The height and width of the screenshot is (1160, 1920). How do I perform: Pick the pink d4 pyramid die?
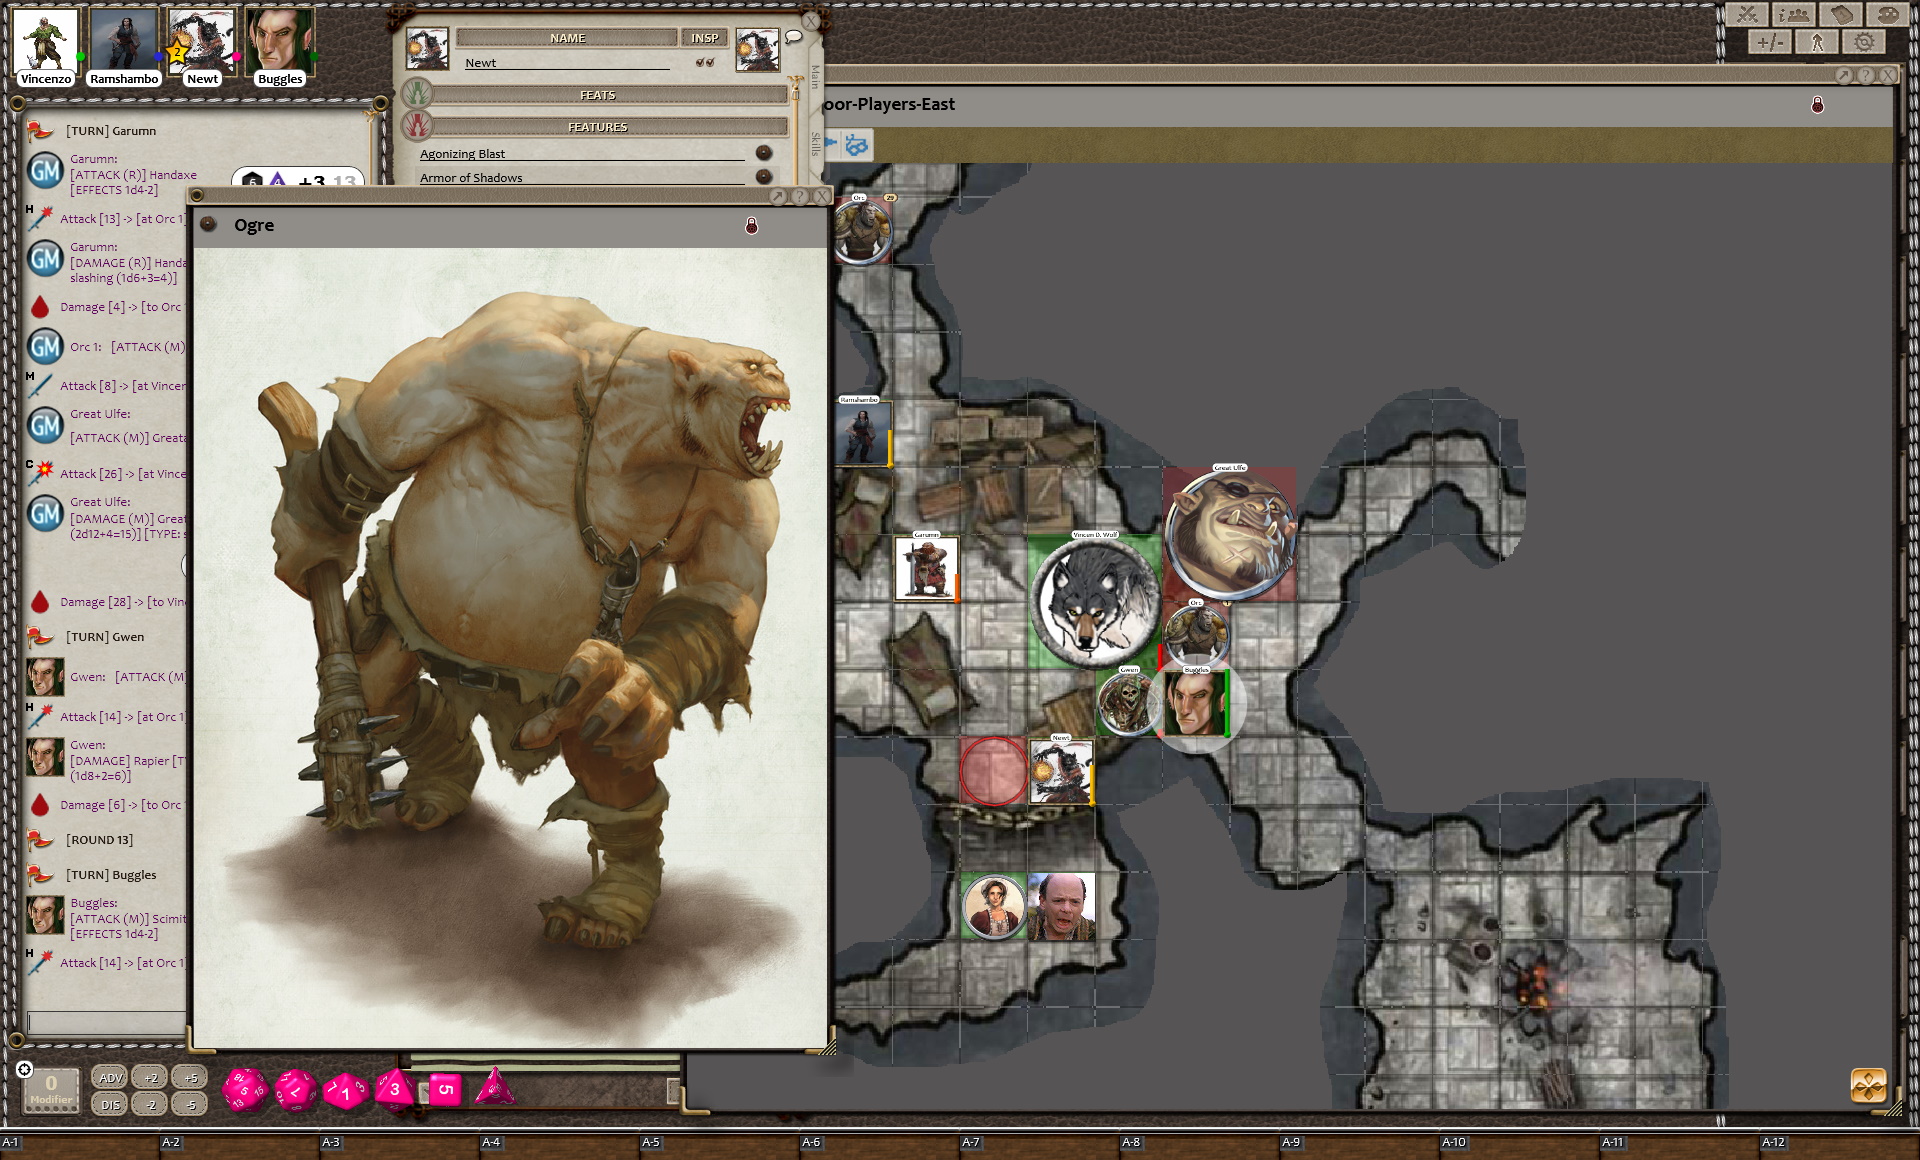(x=494, y=1087)
